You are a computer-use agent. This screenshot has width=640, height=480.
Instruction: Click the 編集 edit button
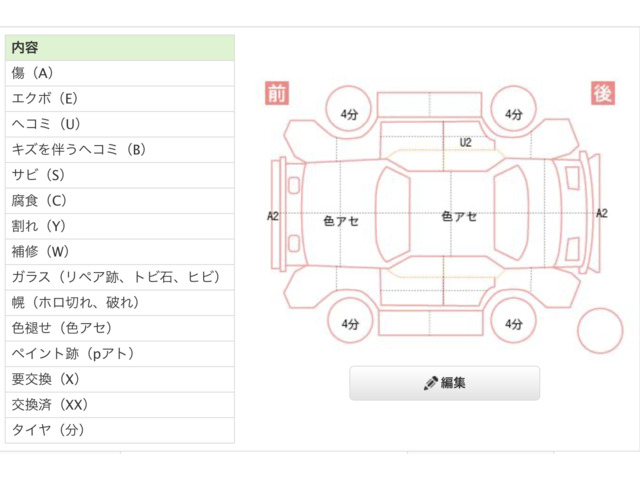point(444,383)
